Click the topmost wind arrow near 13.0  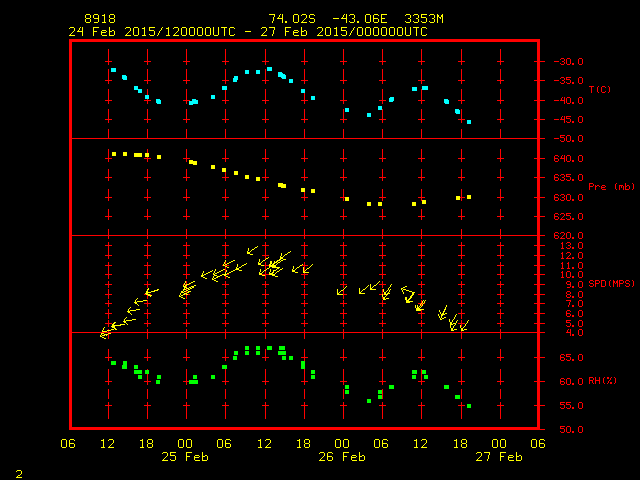pyautogui.click(x=252, y=250)
